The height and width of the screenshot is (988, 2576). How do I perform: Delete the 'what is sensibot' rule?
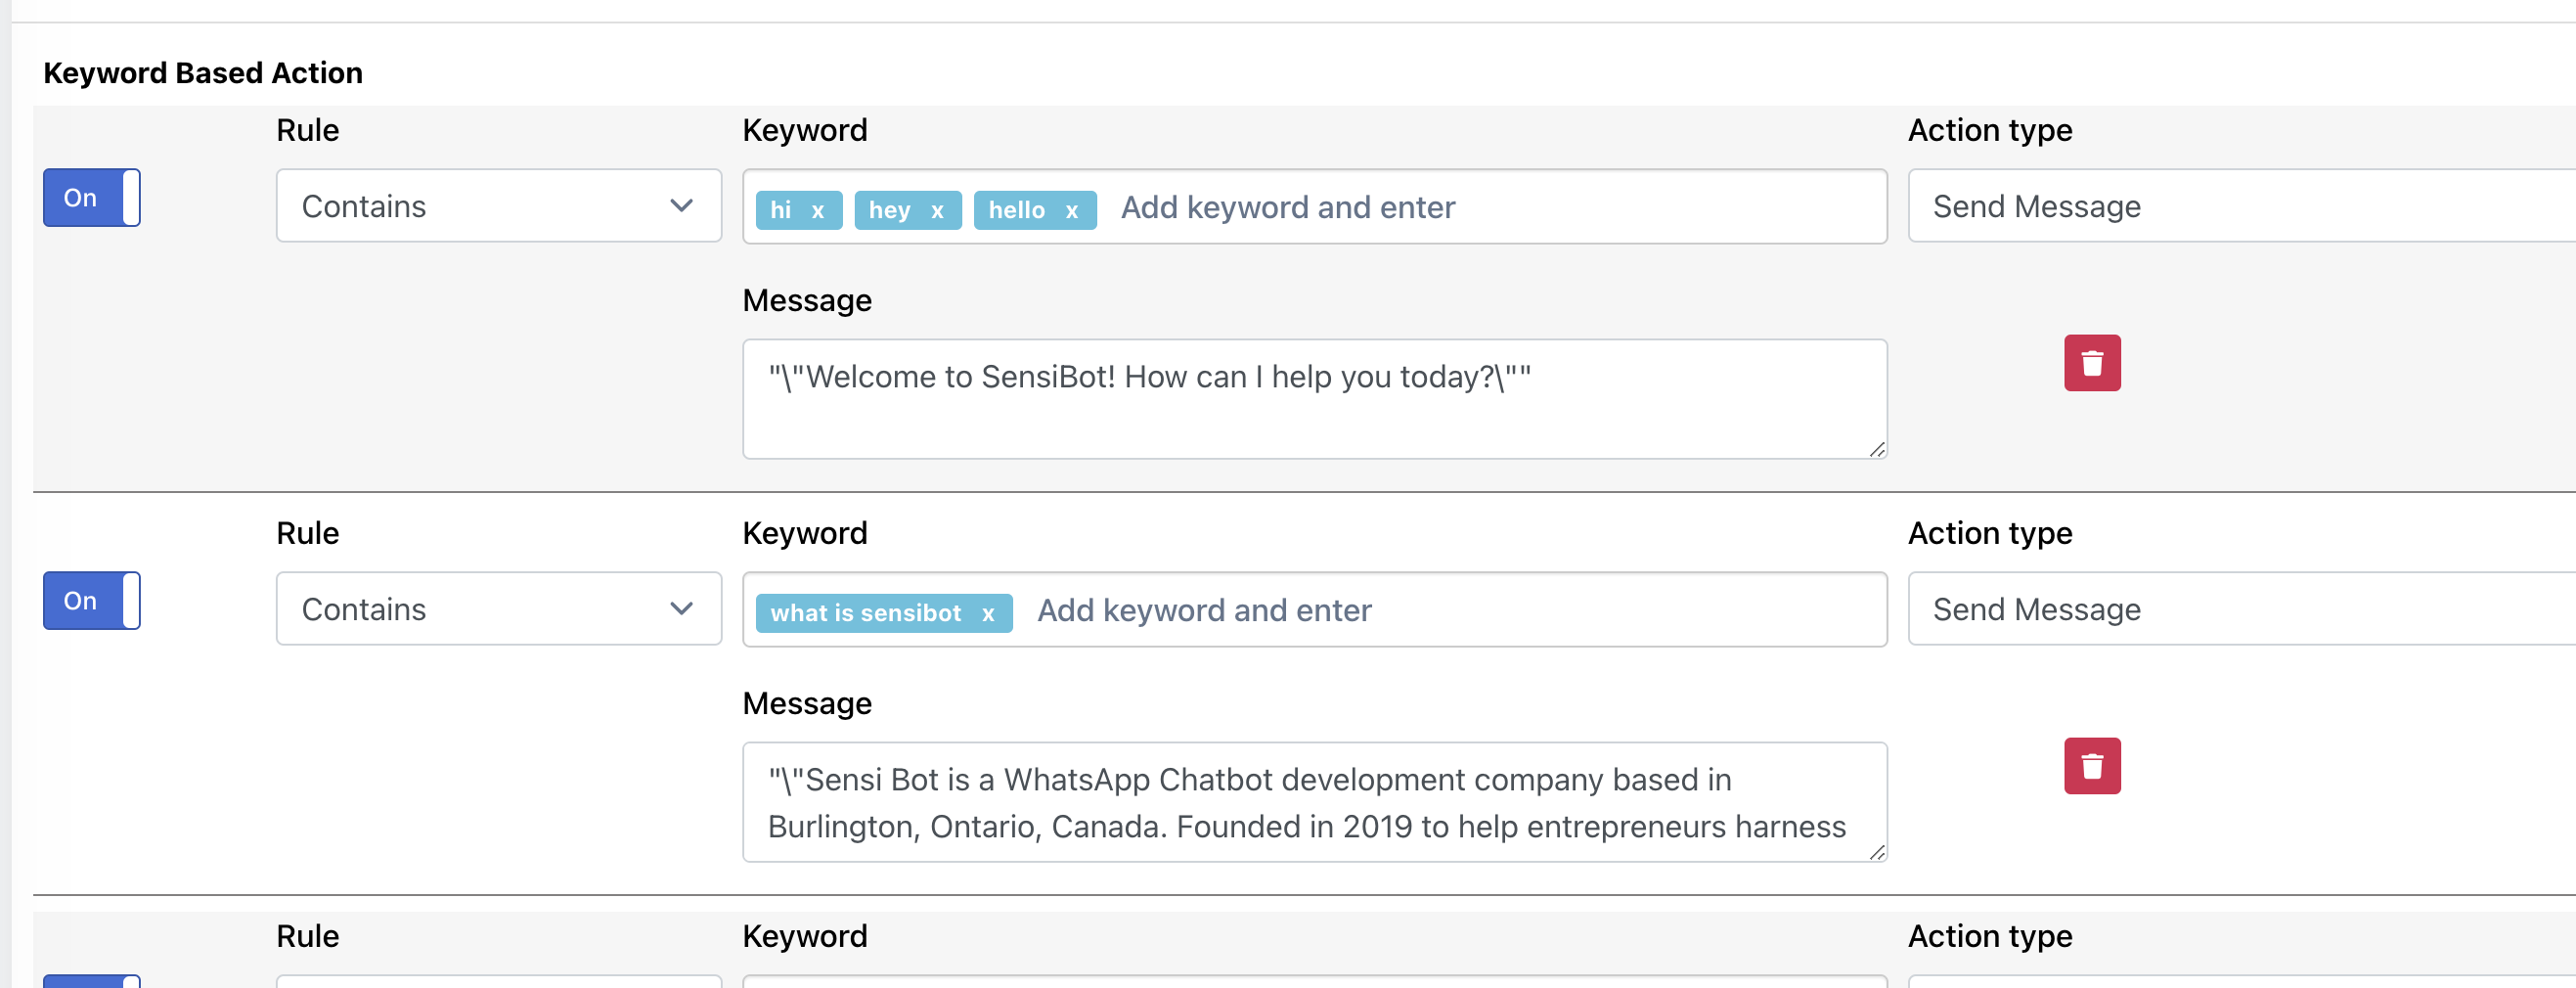coord(2091,766)
